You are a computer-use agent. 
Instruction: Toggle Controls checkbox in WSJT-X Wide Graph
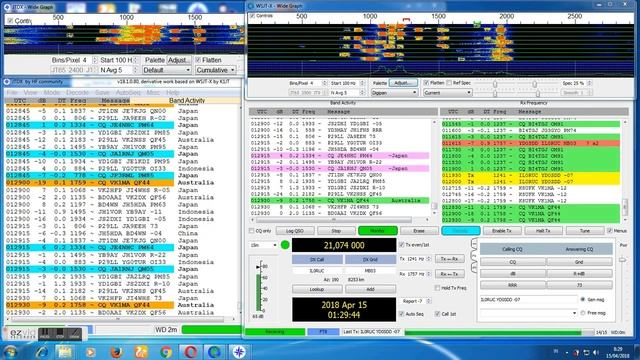pyautogui.click(x=252, y=16)
